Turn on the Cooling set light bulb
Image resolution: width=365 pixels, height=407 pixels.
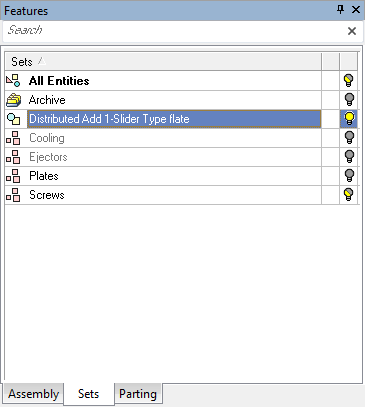349,138
